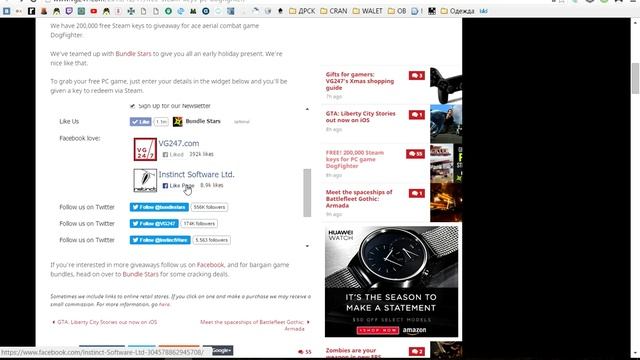Click the Instinct Software logo thumbnail

[x=145, y=180]
